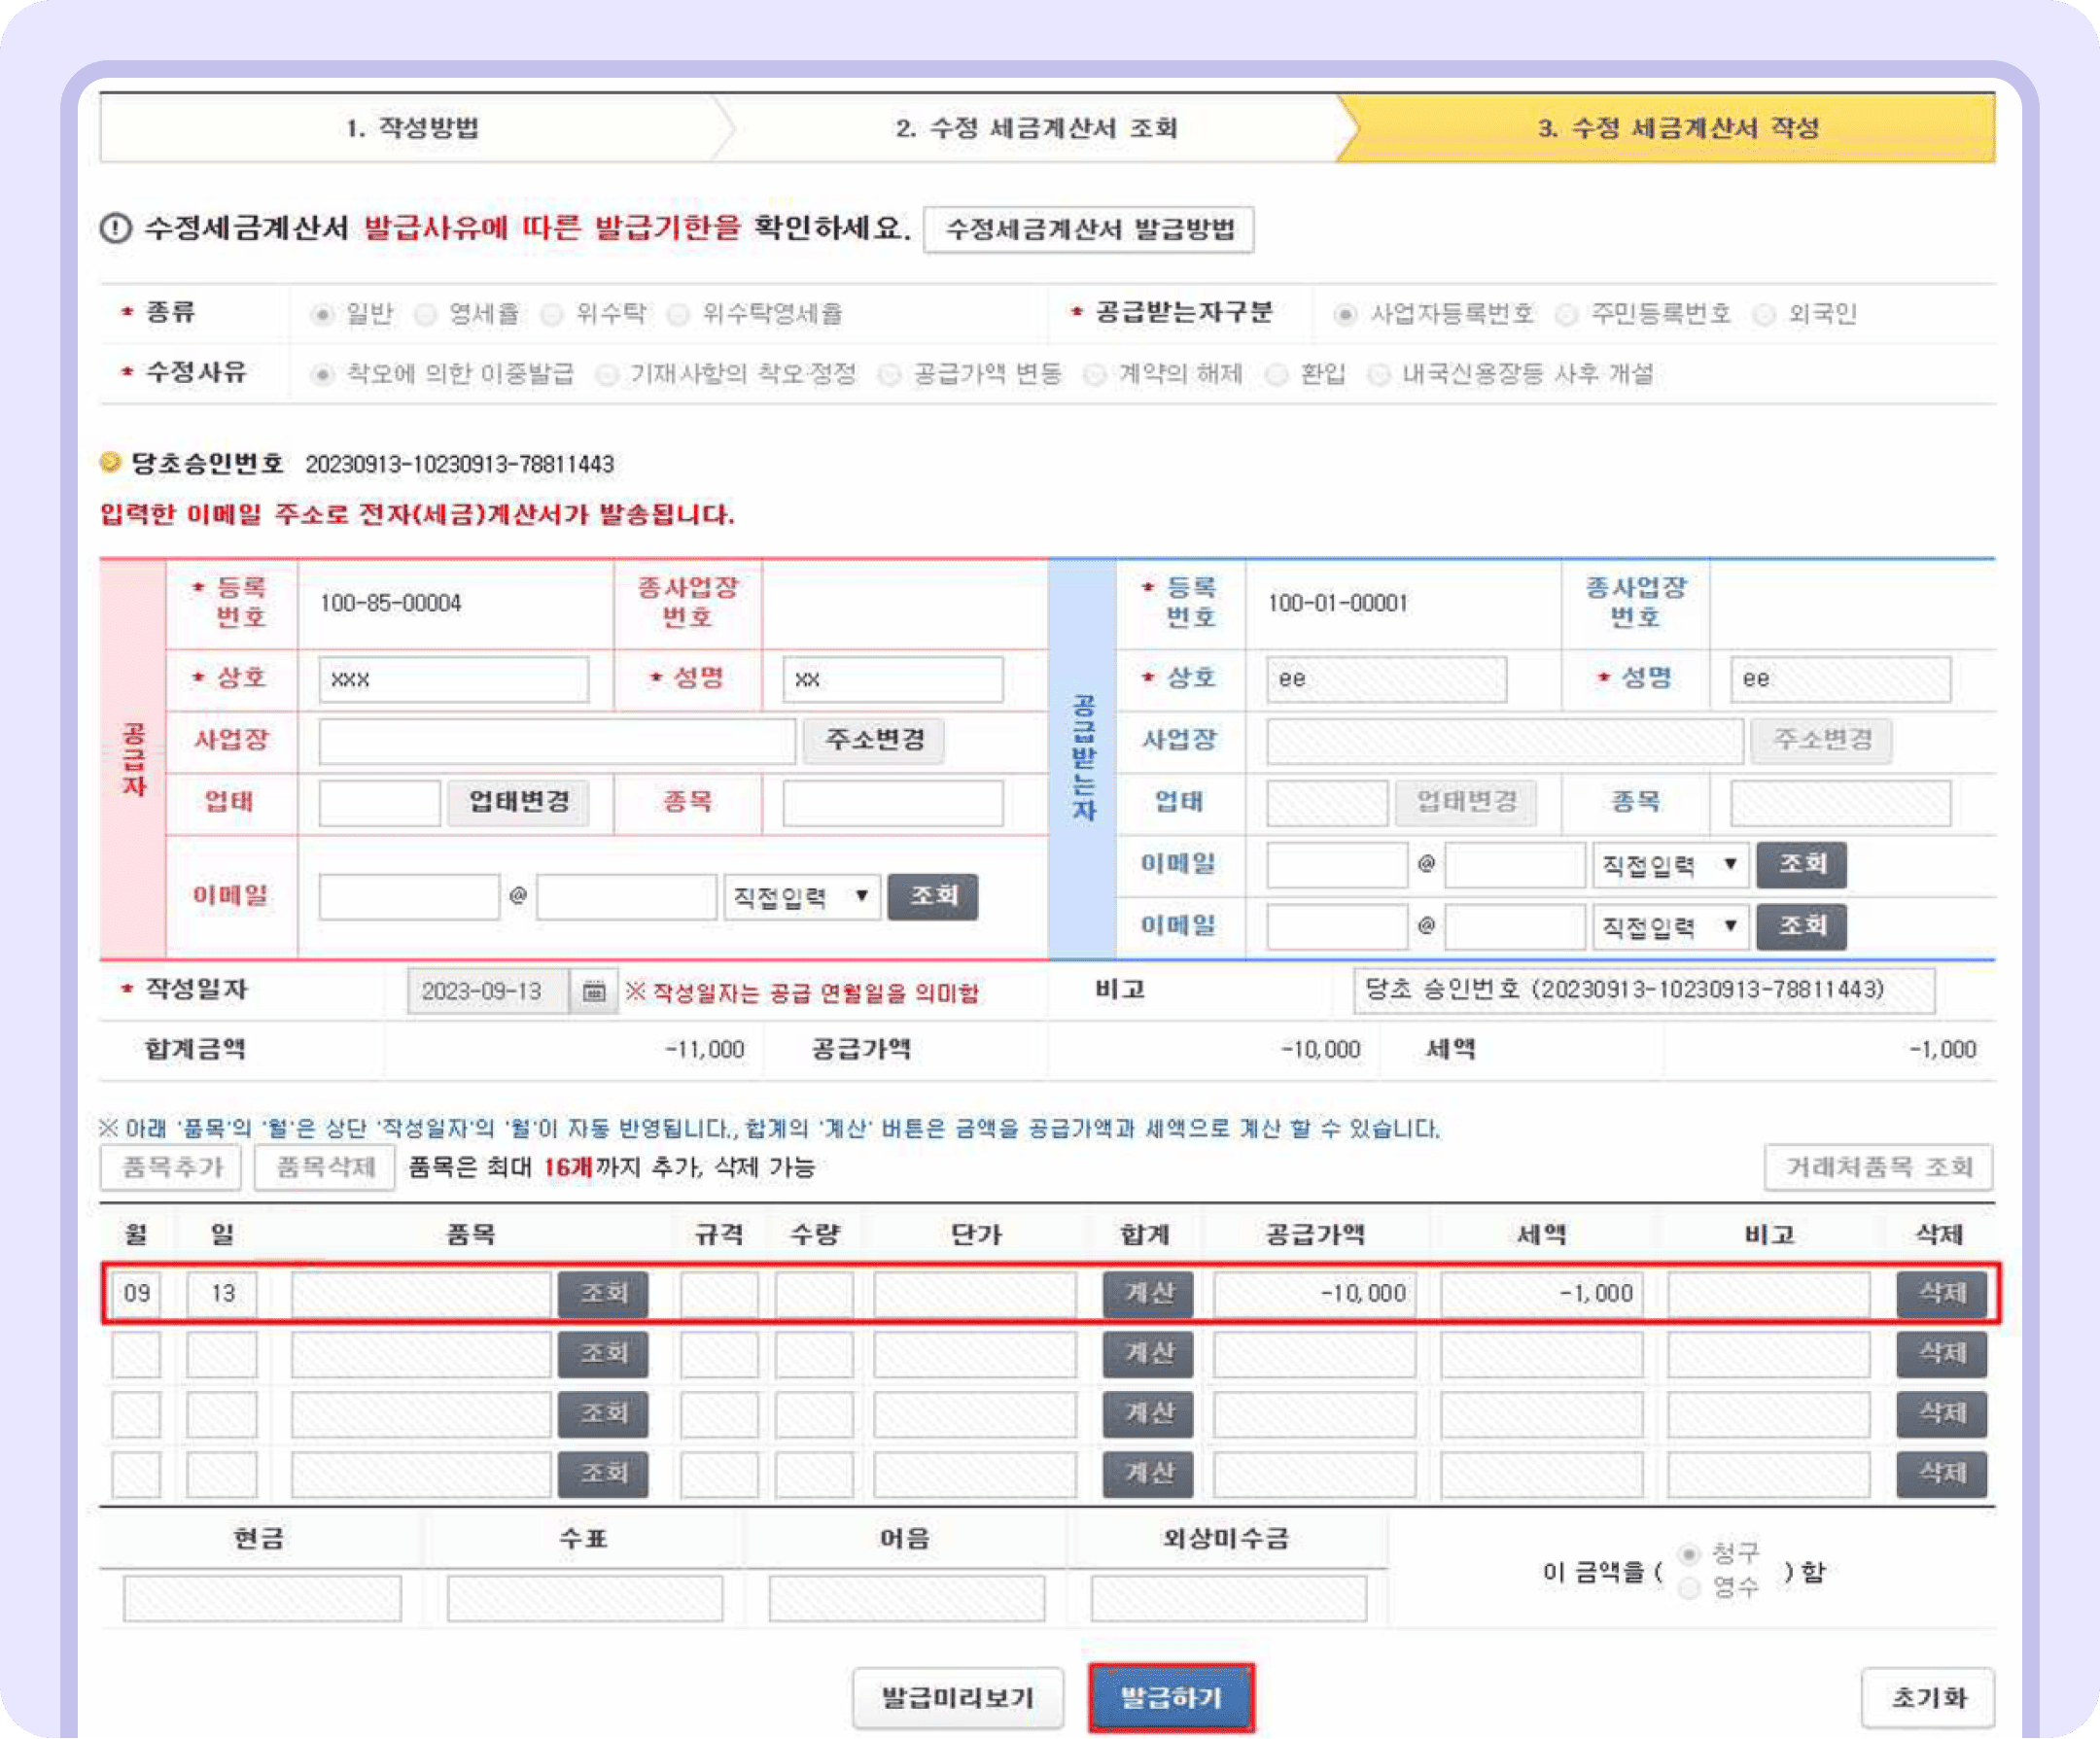Open the recipient's first email domain dropdown
Viewport: 2100px width, 1739px height.
click(x=1670, y=866)
